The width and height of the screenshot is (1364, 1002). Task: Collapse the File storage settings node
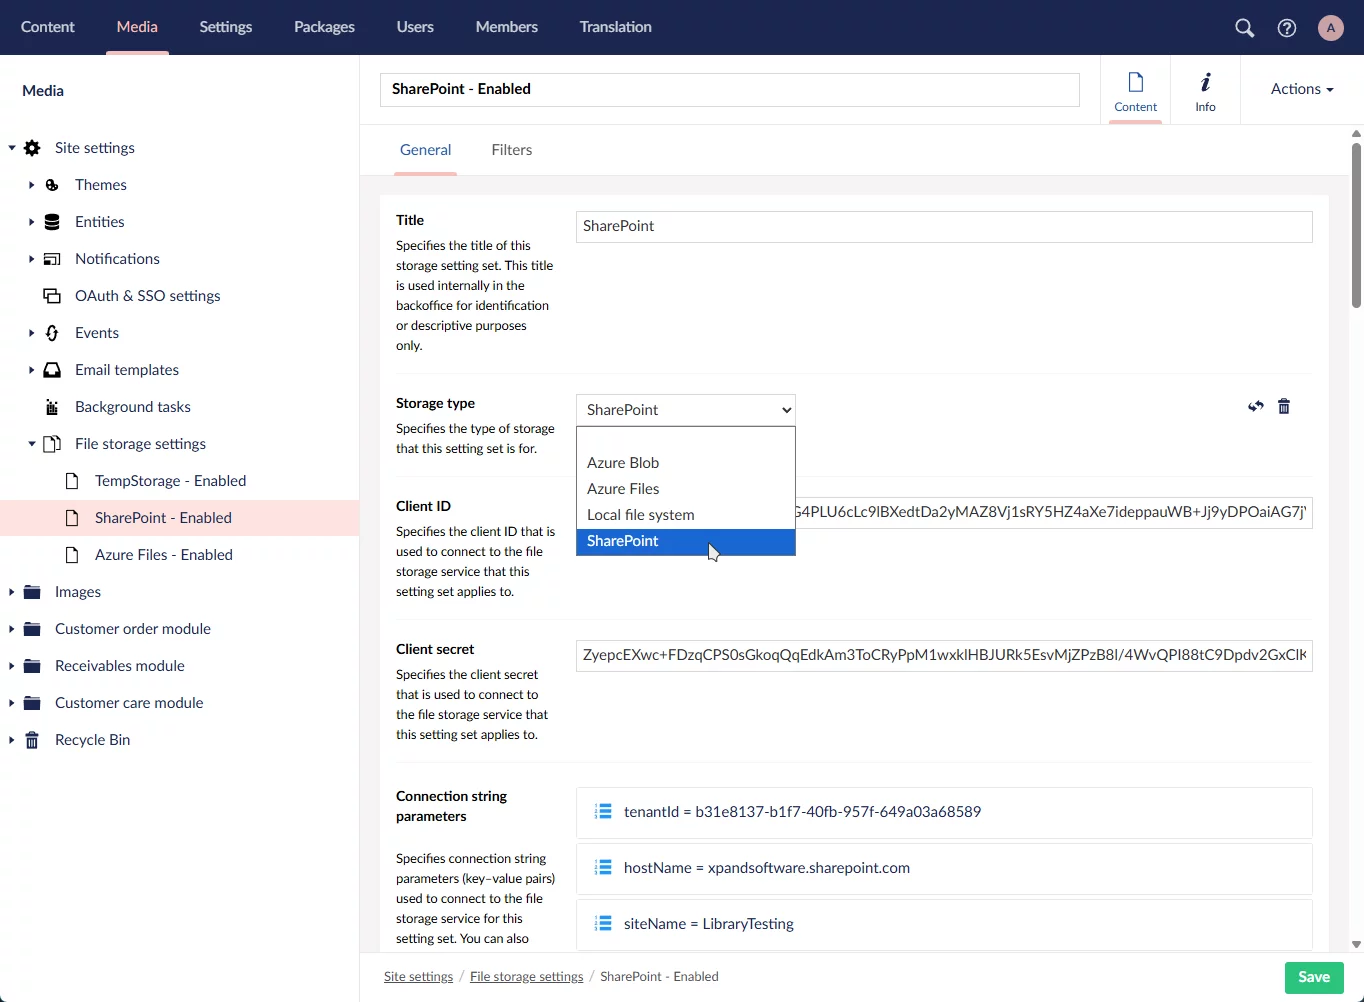tap(31, 444)
